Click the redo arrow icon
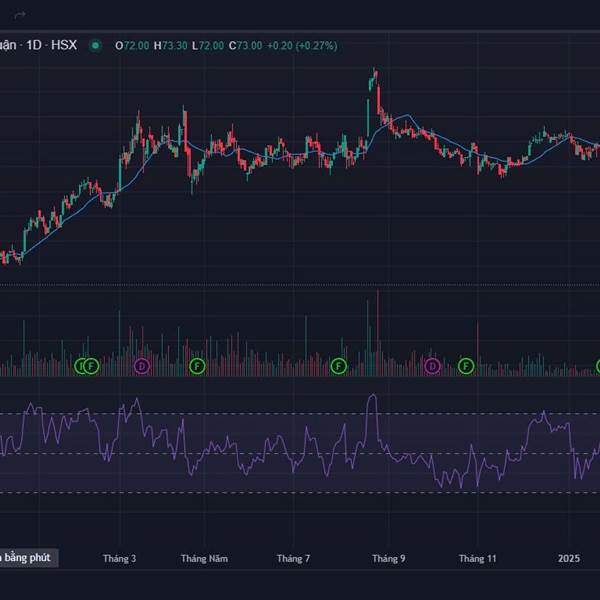This screenshot has width=600, height=600. (20, 15)
